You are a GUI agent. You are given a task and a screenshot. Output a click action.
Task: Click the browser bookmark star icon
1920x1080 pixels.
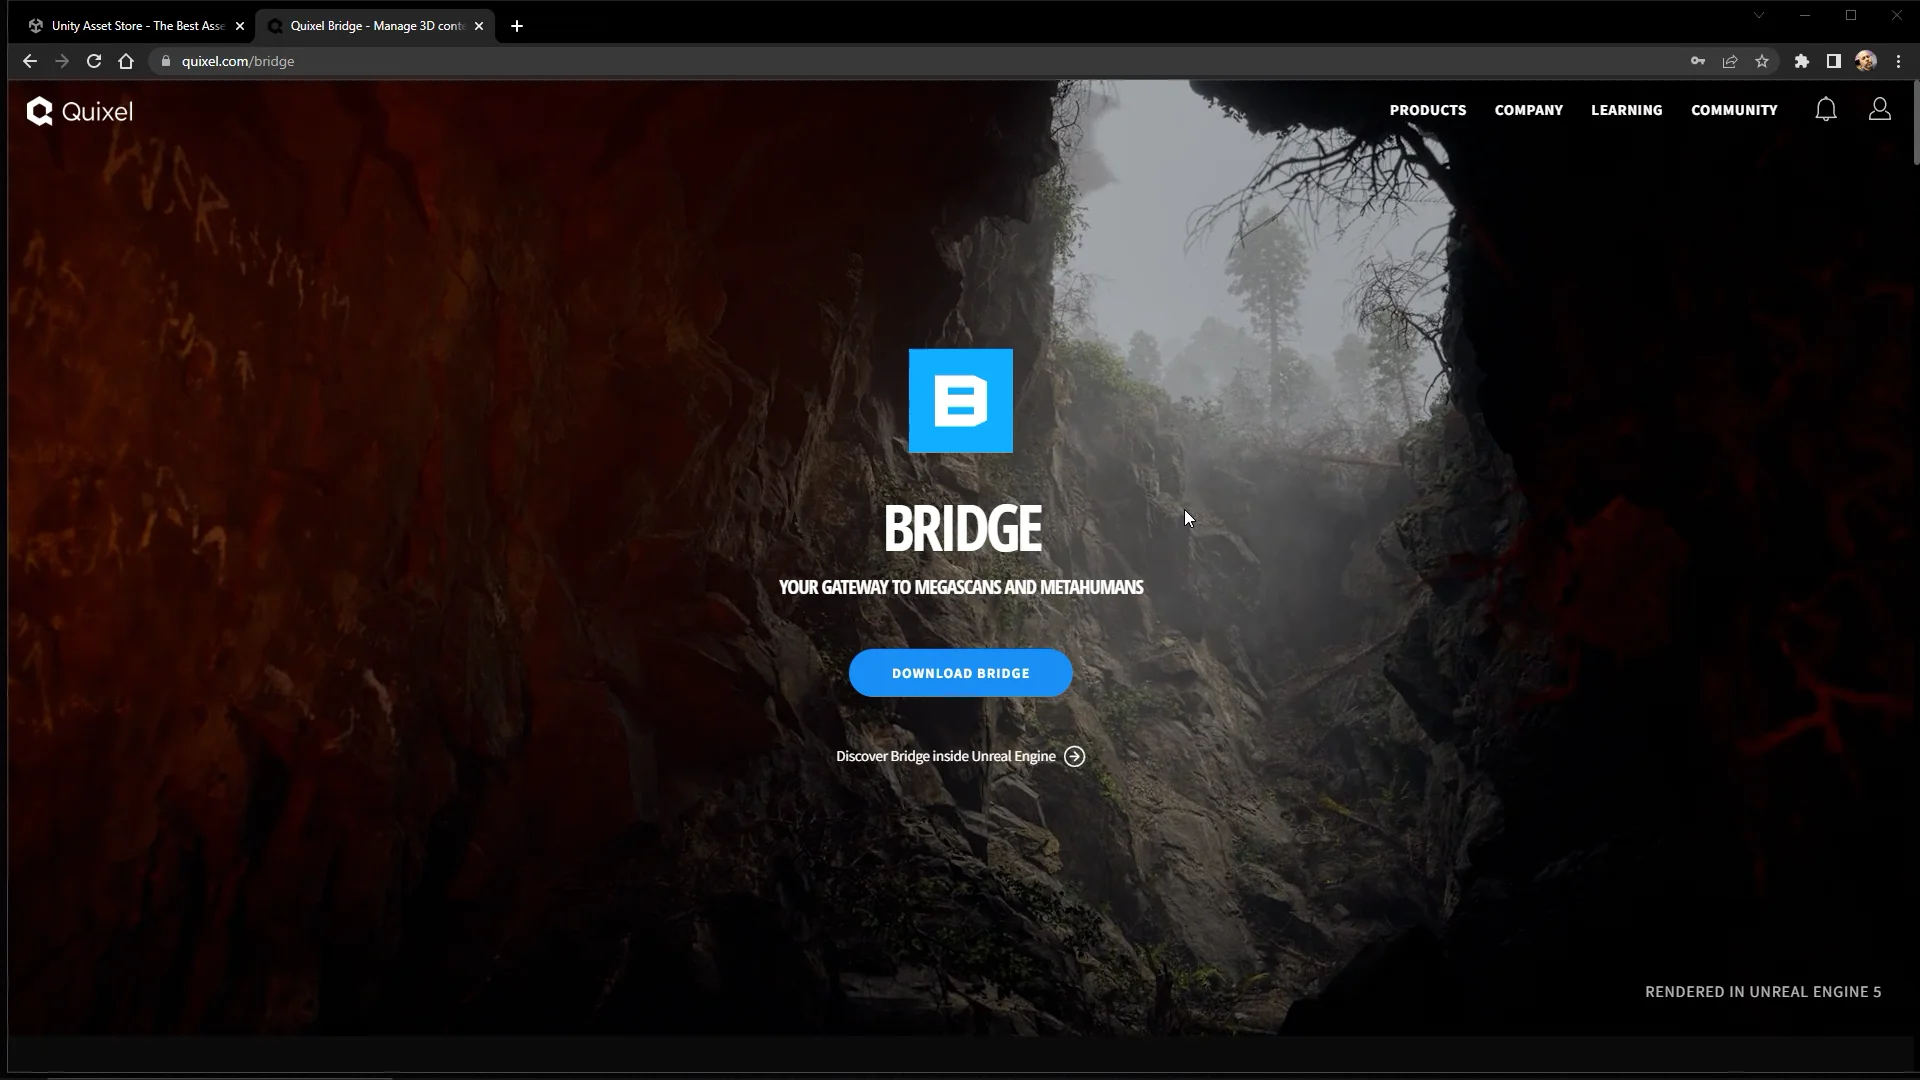(x=1760, y=61)
